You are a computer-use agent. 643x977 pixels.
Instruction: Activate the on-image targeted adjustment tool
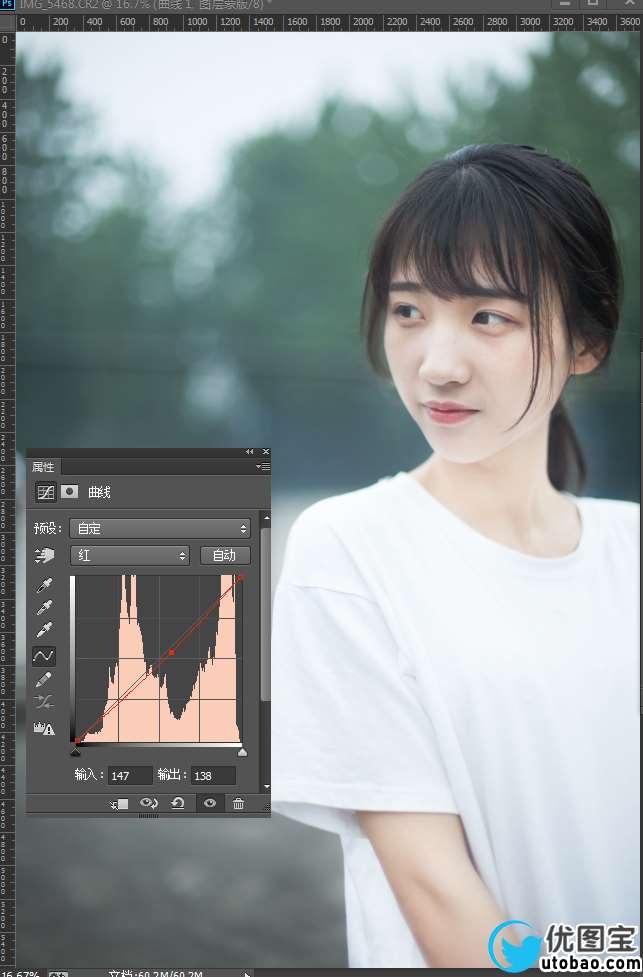coord(45,556)
